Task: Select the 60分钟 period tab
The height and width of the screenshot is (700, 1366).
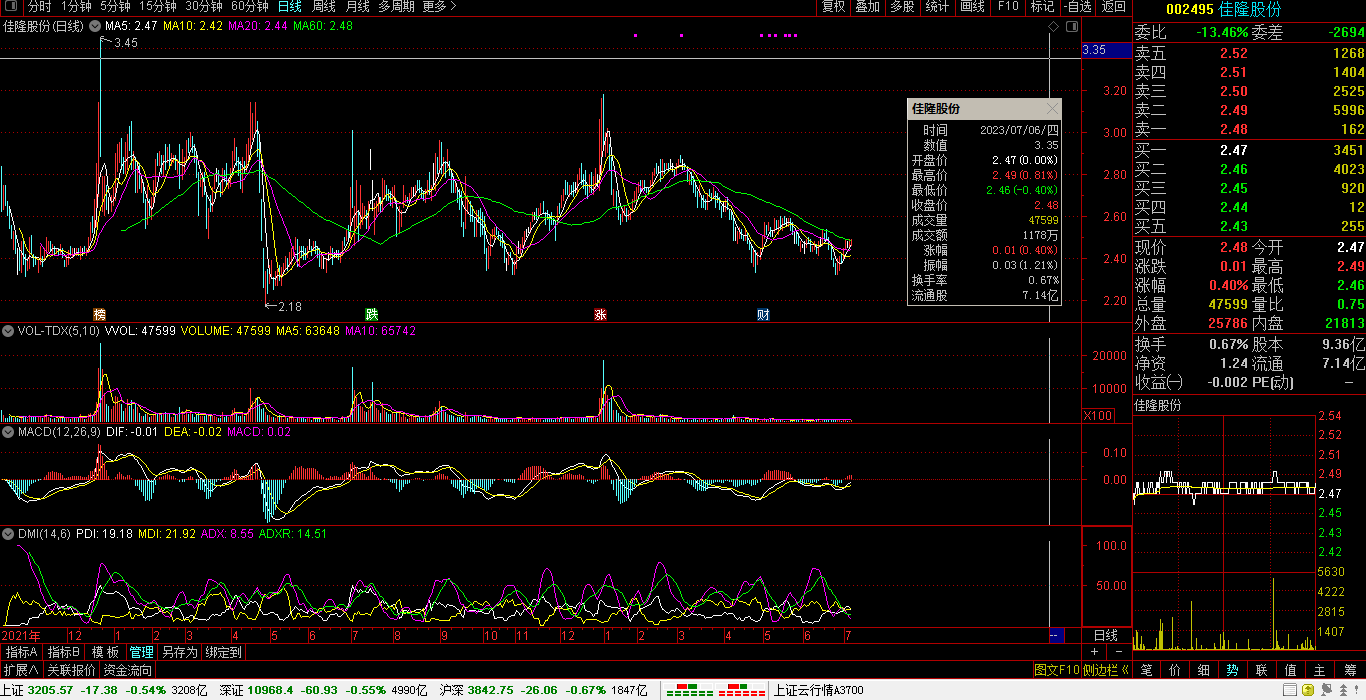Action: click(x=250, y=6)
